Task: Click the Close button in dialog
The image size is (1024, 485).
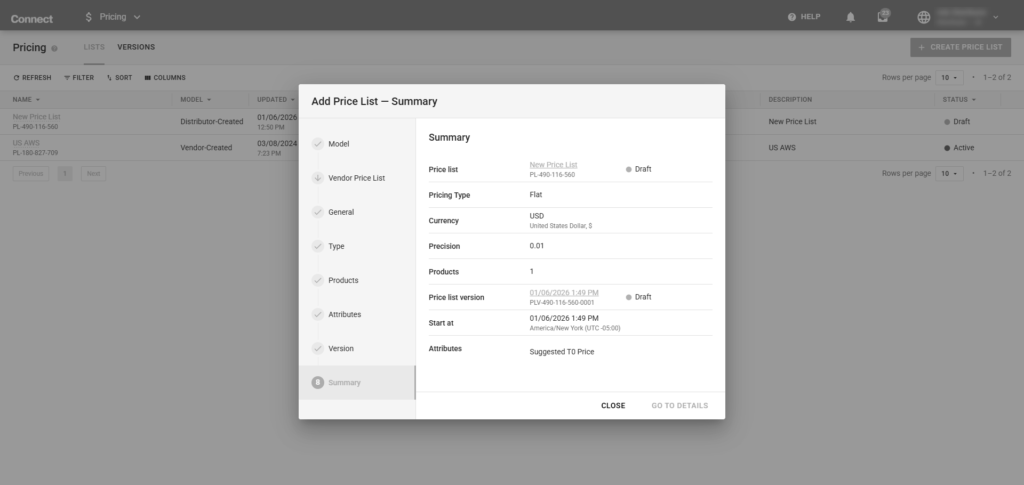Action: tap(613, 405)
